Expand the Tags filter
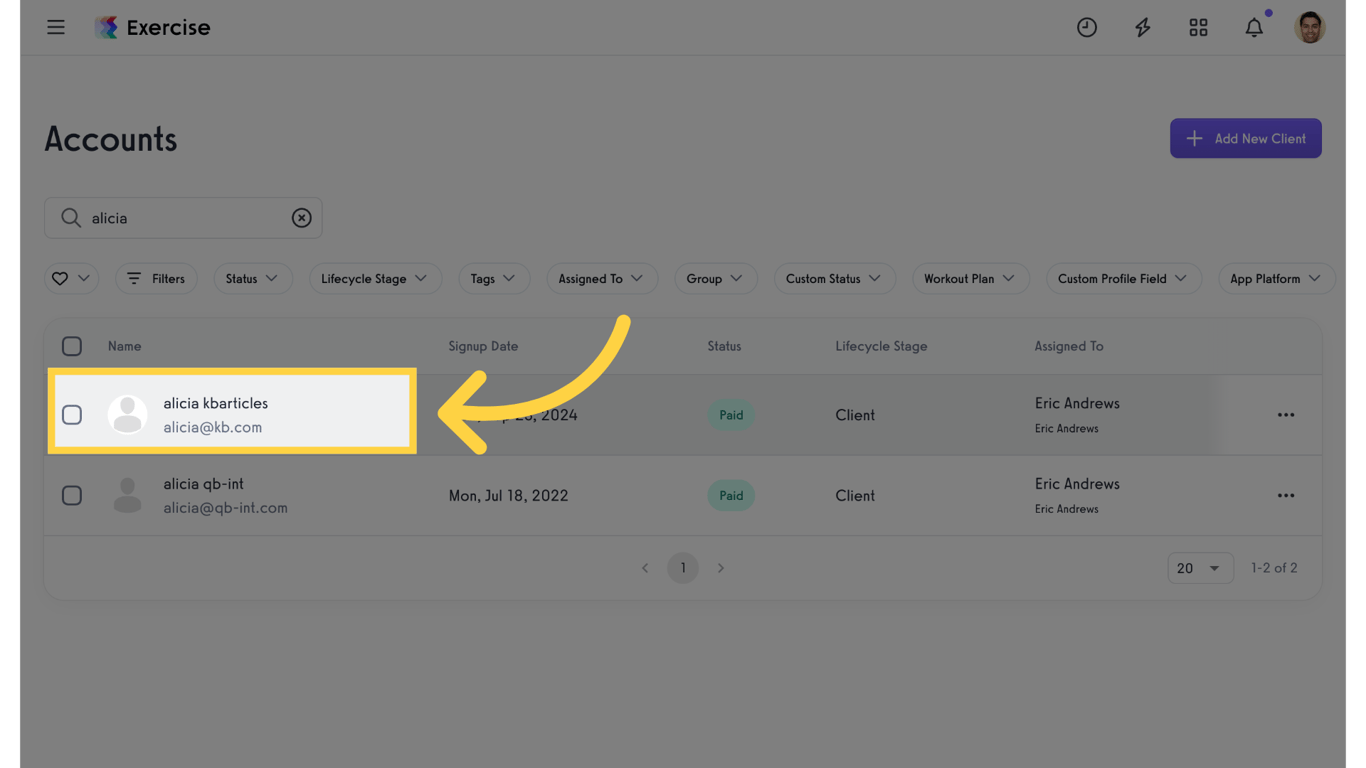Viewport: 1366px width, 768px height. [x=494, y=279]
